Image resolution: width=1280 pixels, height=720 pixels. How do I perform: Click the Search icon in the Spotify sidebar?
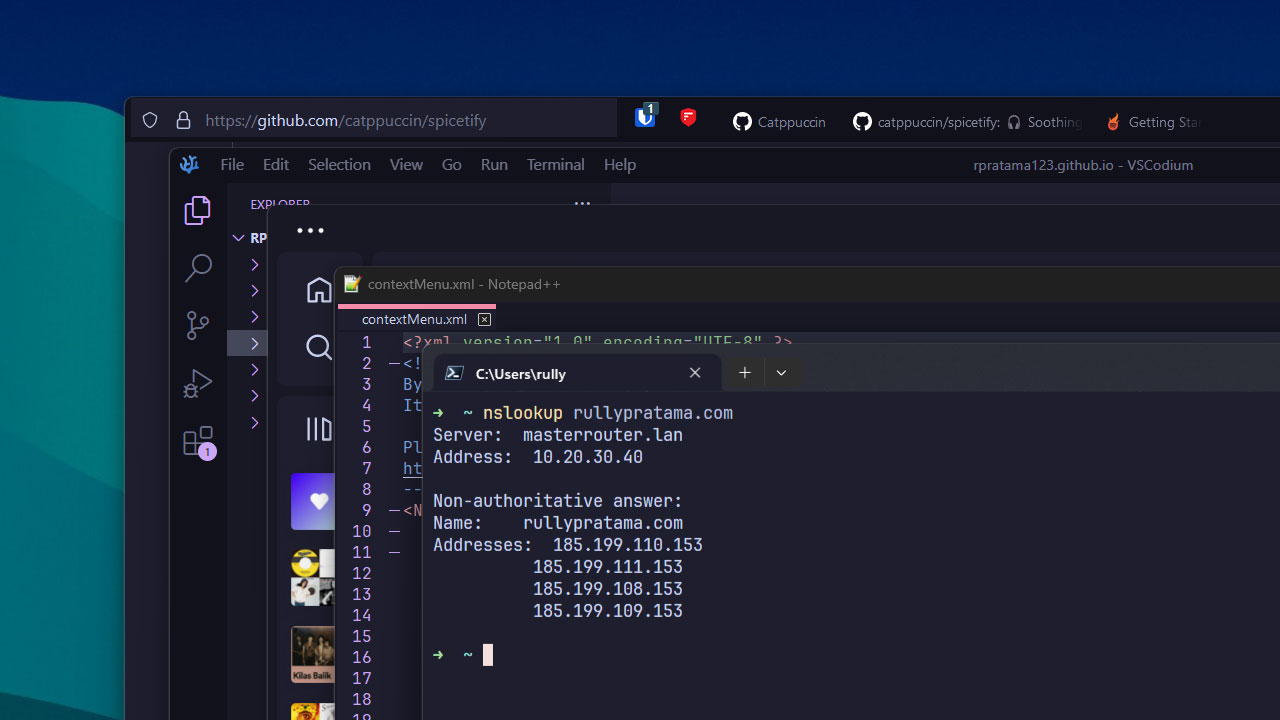[x=319, y=347]
